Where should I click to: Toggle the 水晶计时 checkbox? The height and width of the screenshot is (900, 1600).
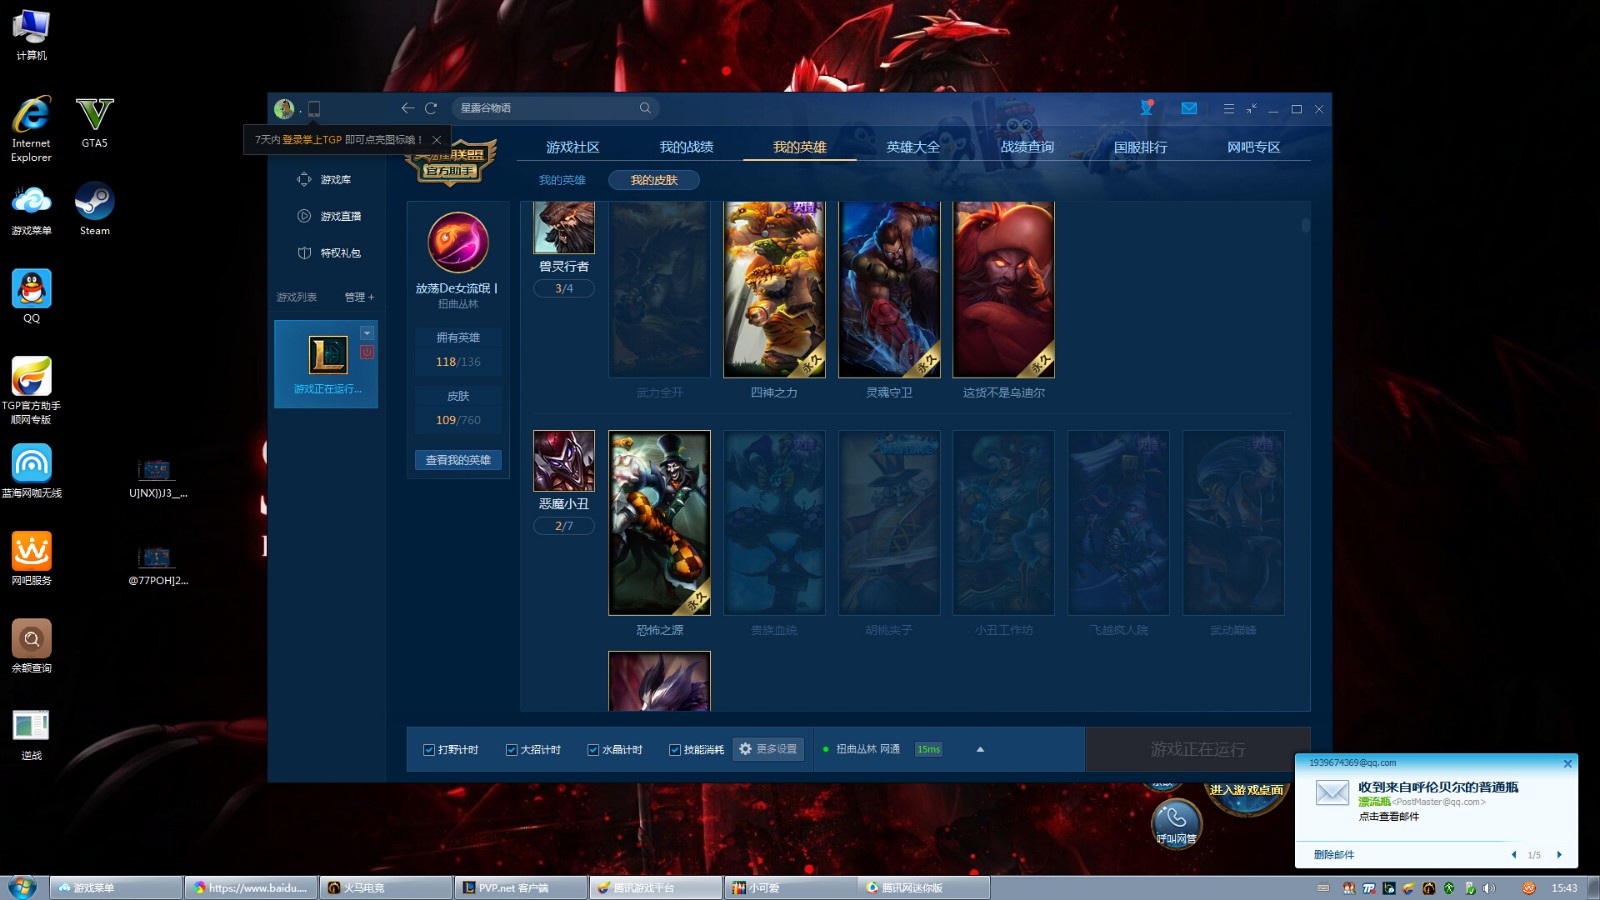tap(593, 750)
